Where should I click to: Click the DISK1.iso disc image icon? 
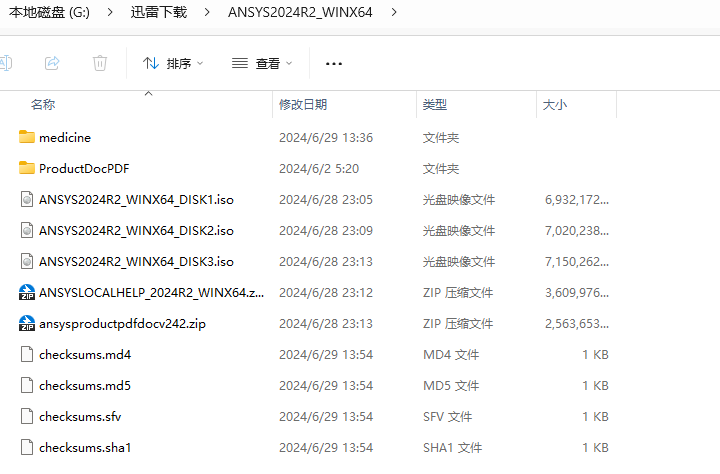coord(27,199)
